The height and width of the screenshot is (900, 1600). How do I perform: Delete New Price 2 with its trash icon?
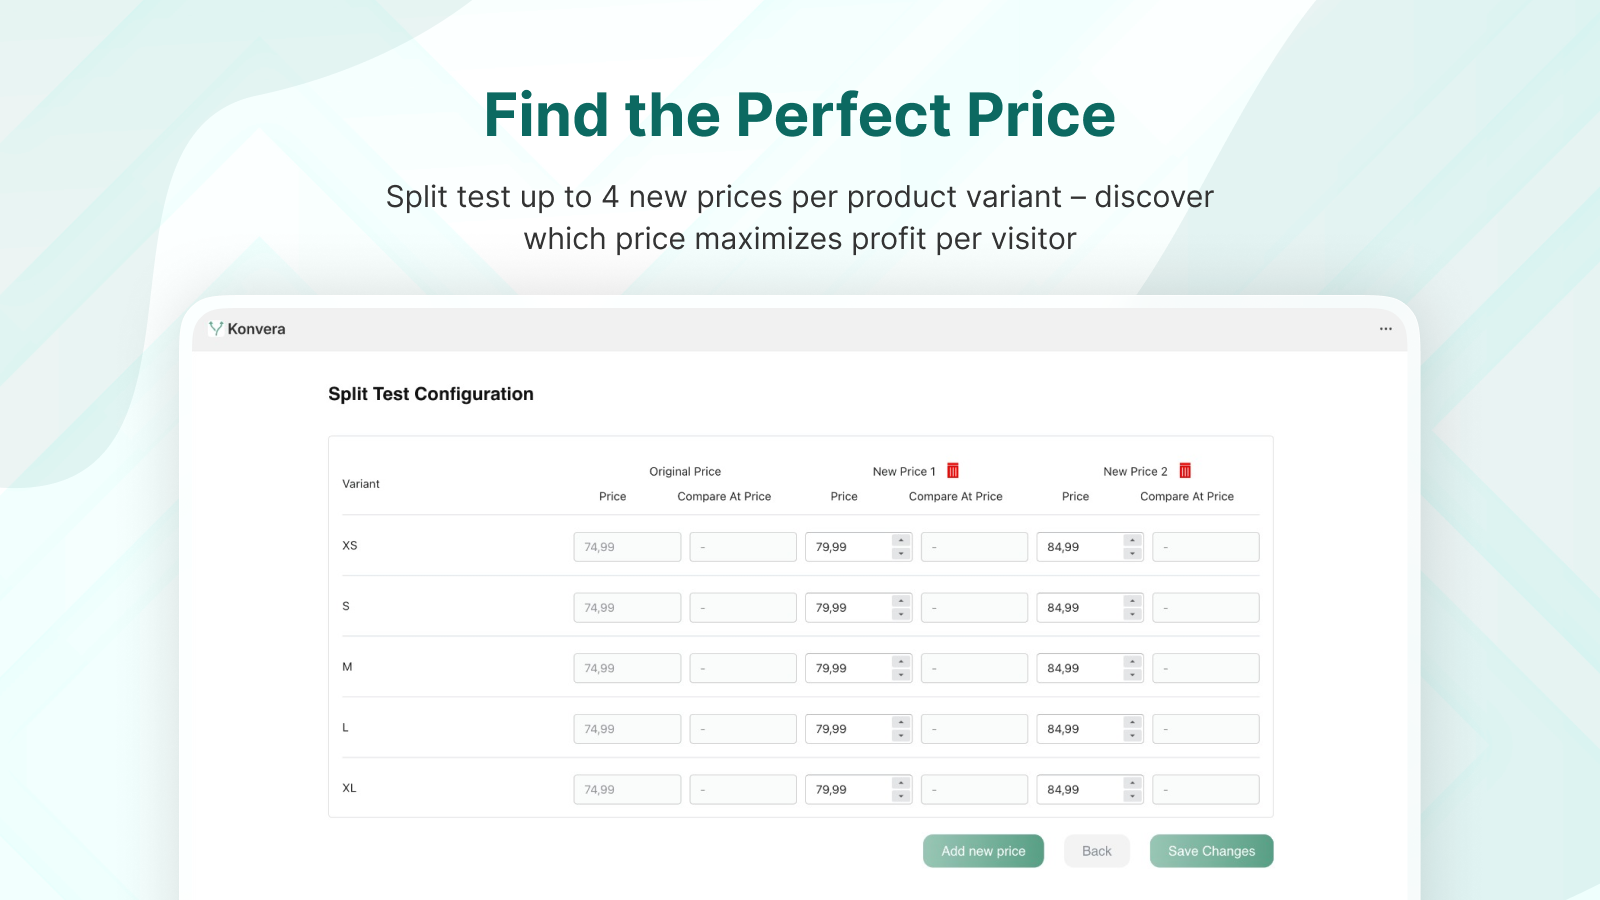coord(1185,470)
